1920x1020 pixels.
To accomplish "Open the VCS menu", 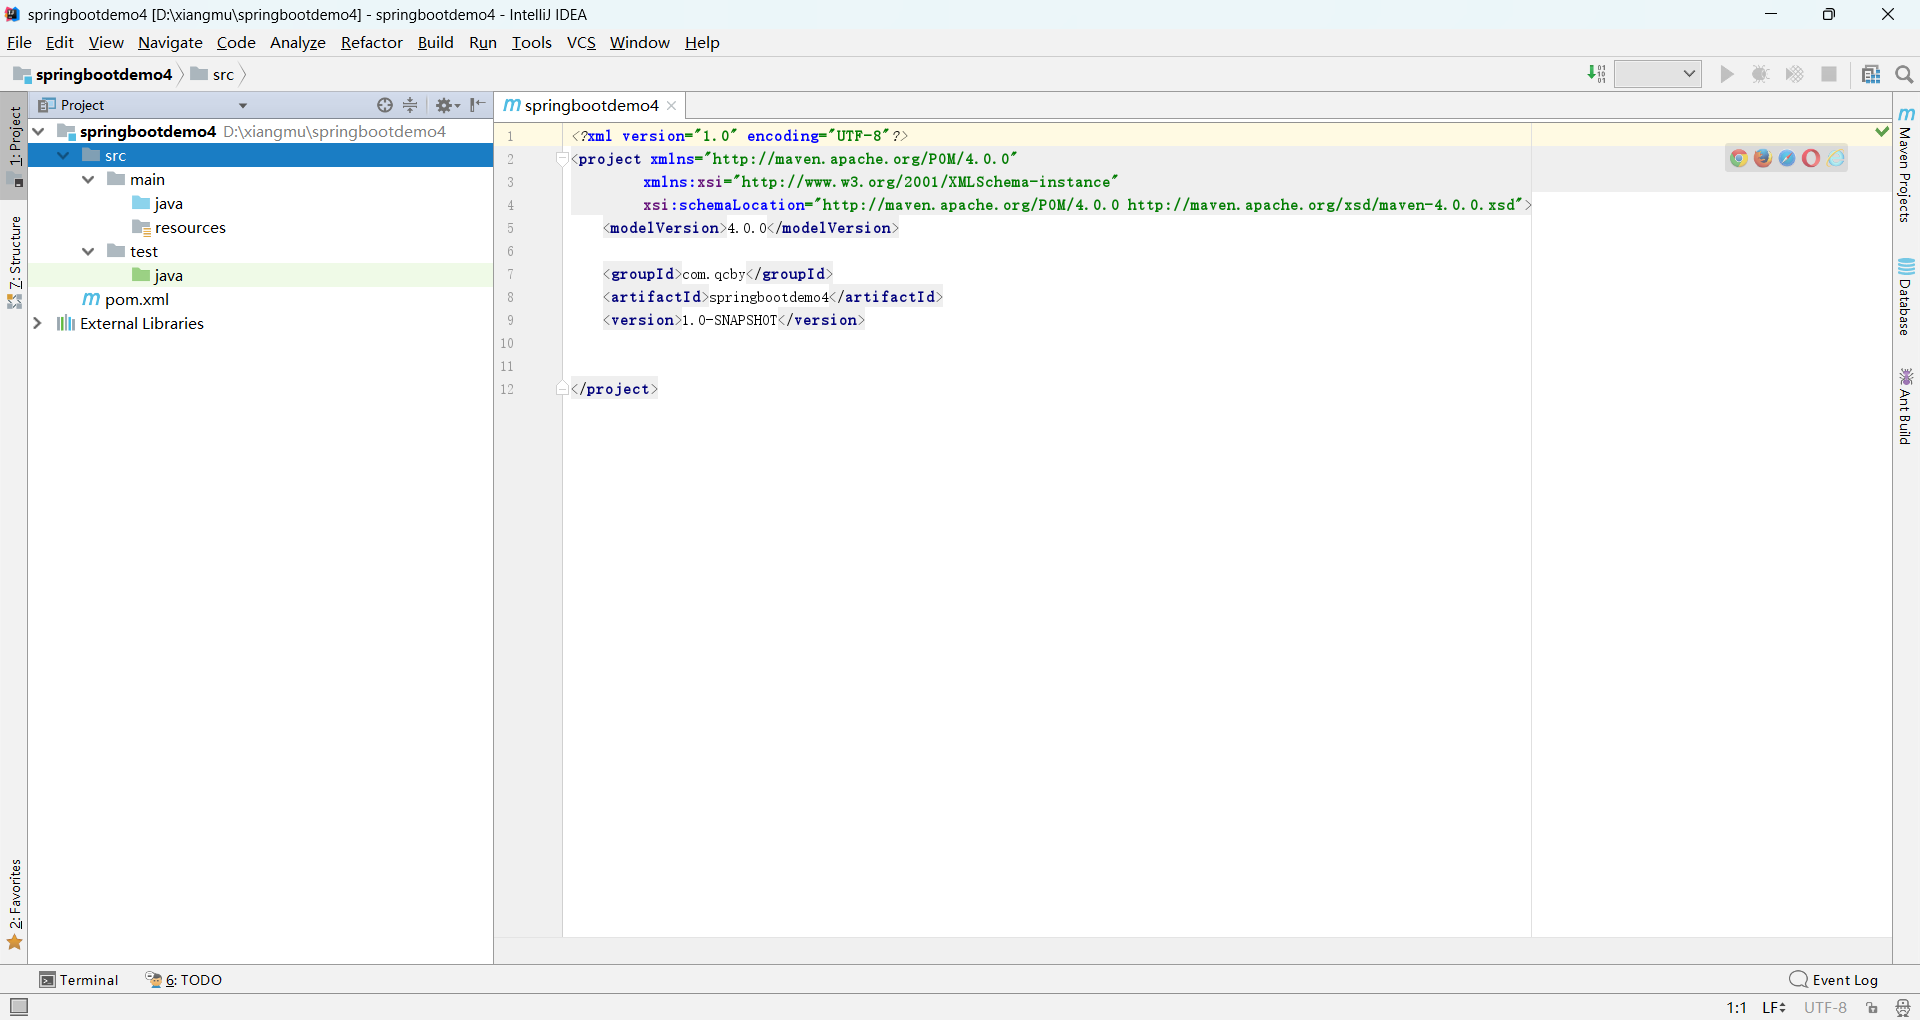I will (581, 42).
